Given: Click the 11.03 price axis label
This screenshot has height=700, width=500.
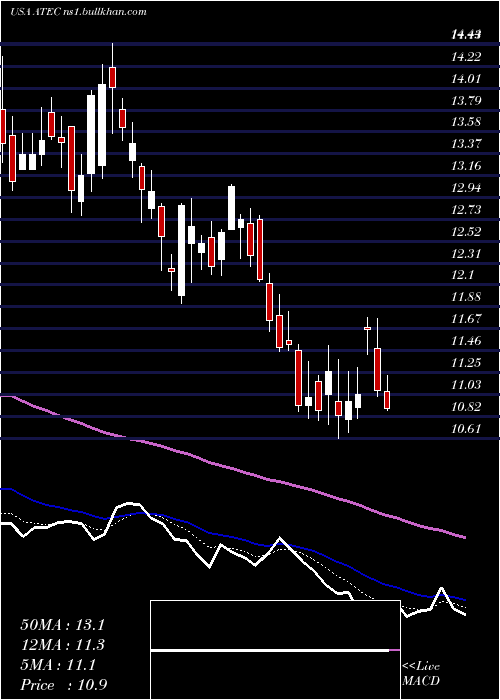Looking at the screenshot, I should point(466,385).
